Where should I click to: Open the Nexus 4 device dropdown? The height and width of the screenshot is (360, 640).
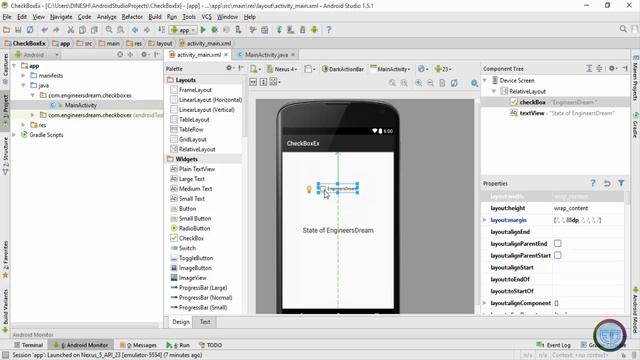click(282, 69)
